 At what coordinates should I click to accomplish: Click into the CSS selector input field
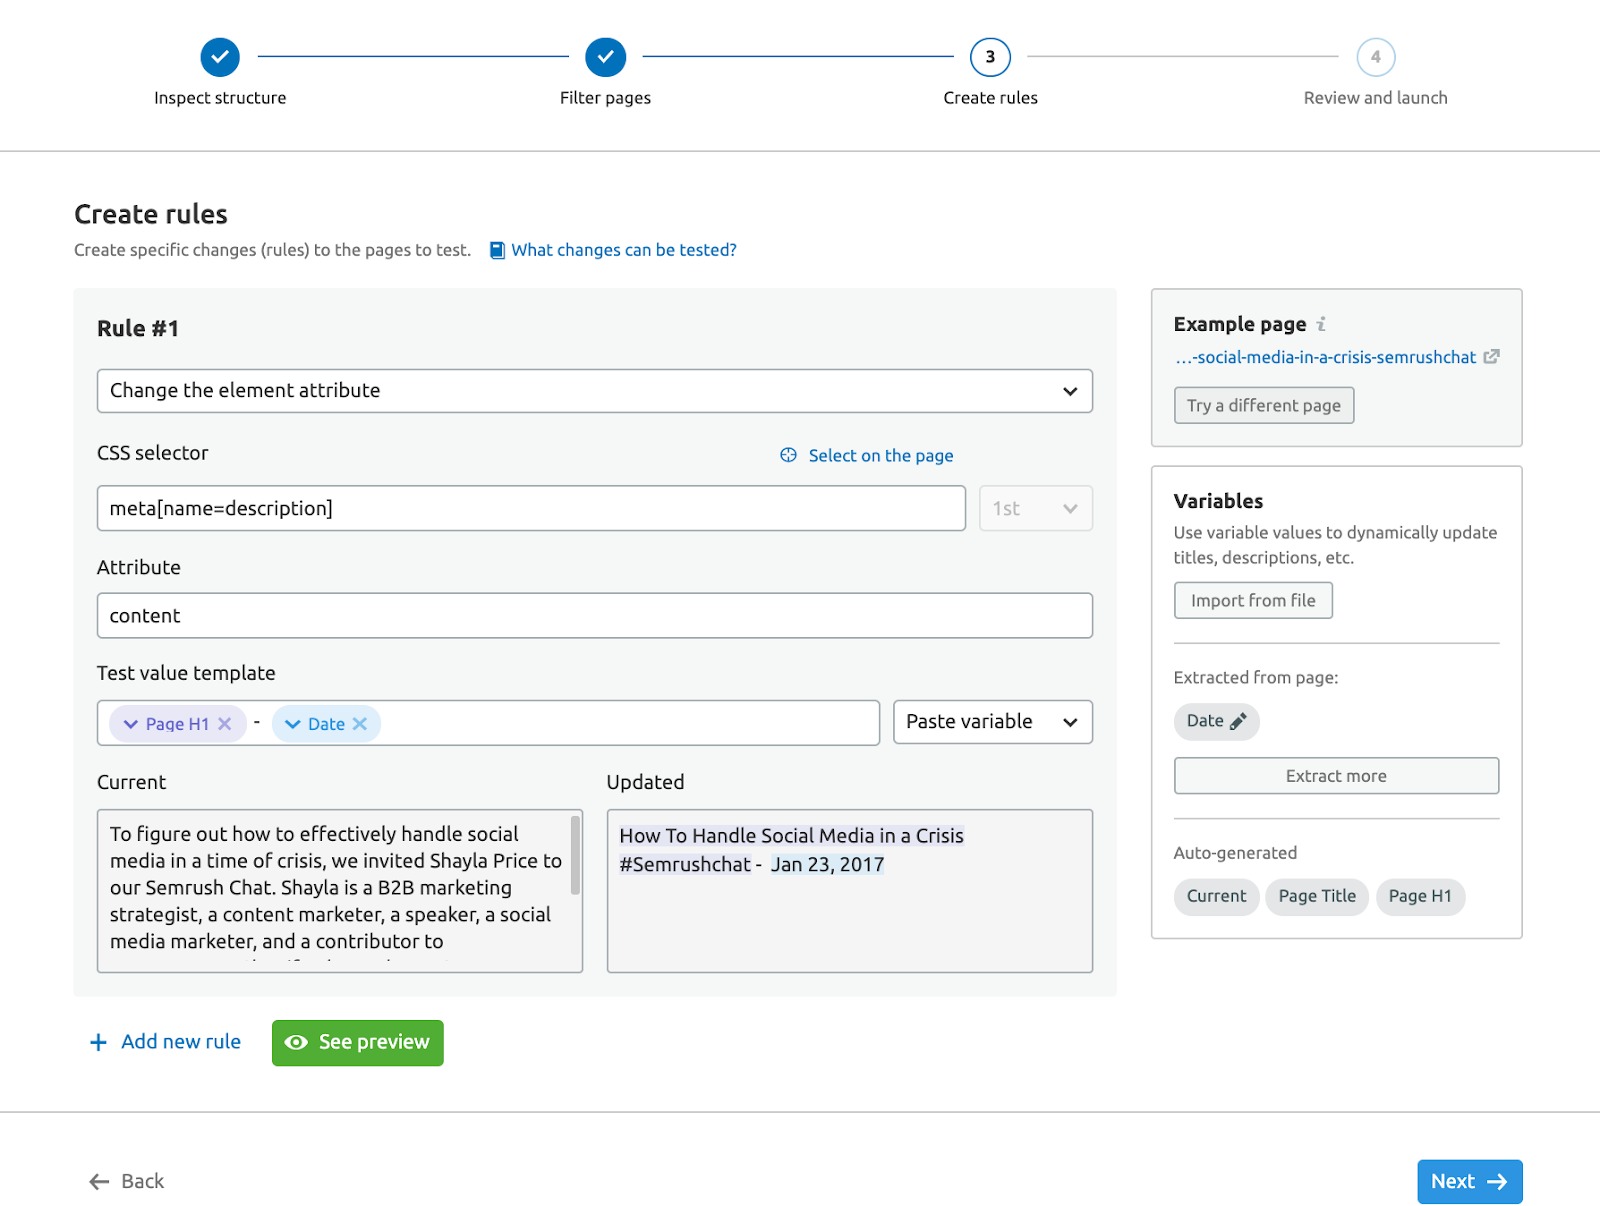pos(530,508)
